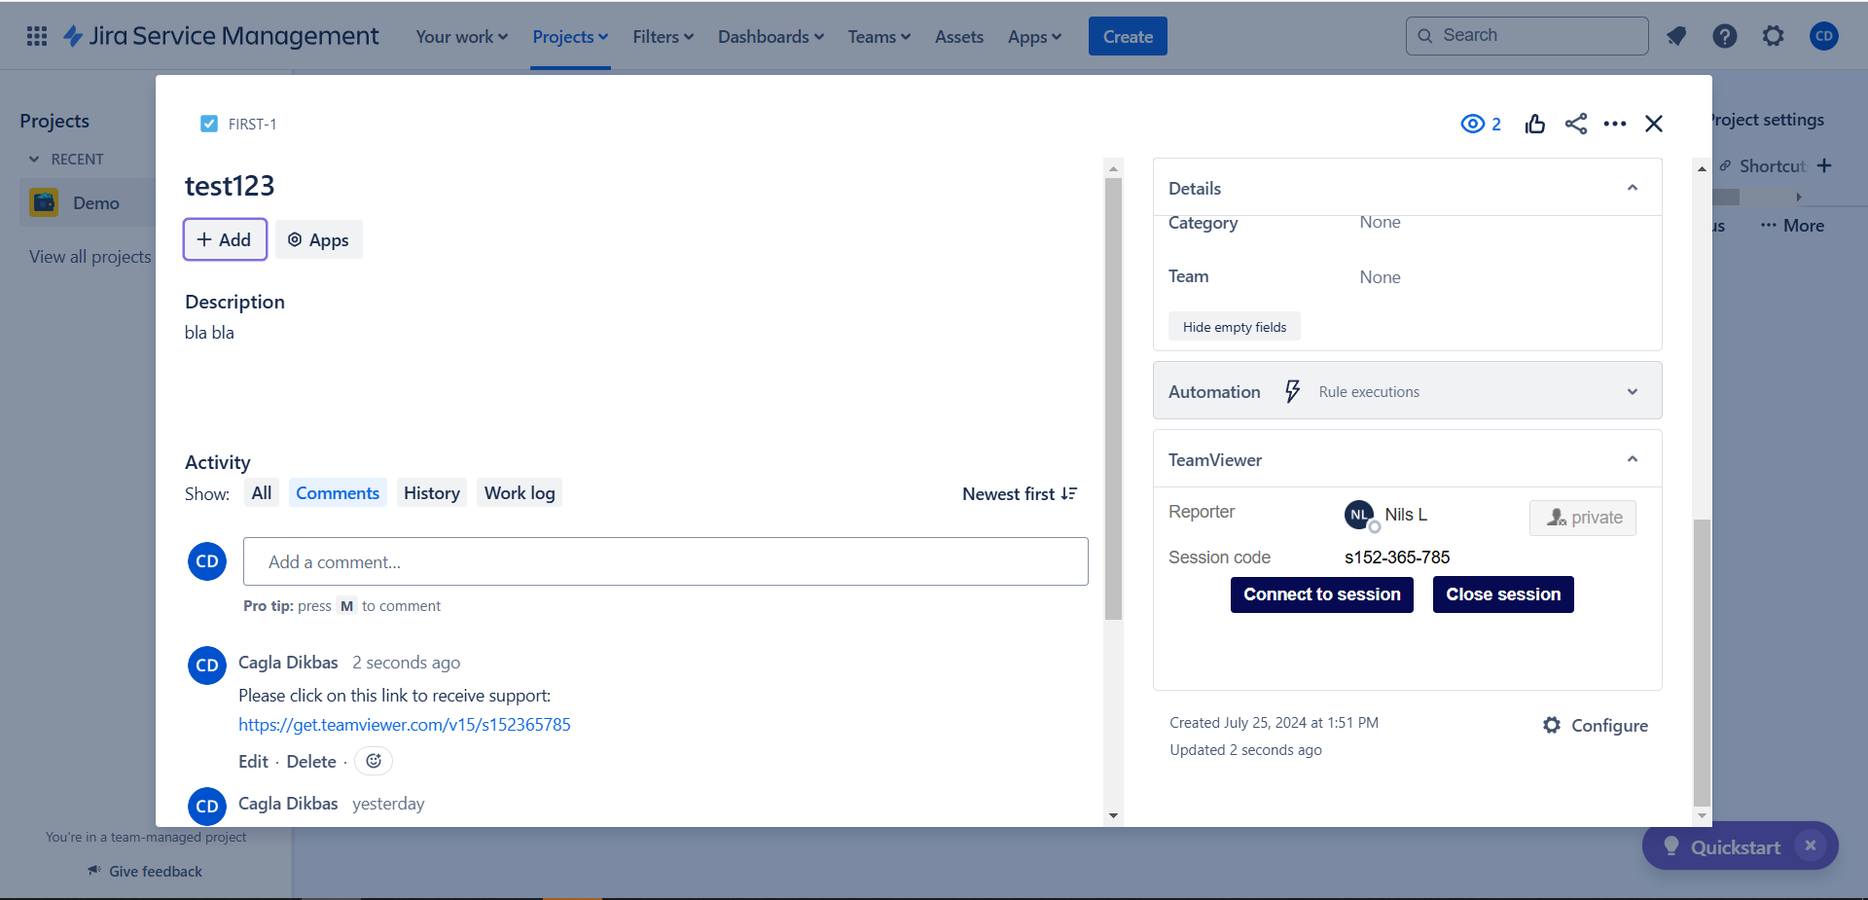Viewport: 1868px width, 900px height.
Task: Open the app switcher grid icon
Action: coord(37,36)
